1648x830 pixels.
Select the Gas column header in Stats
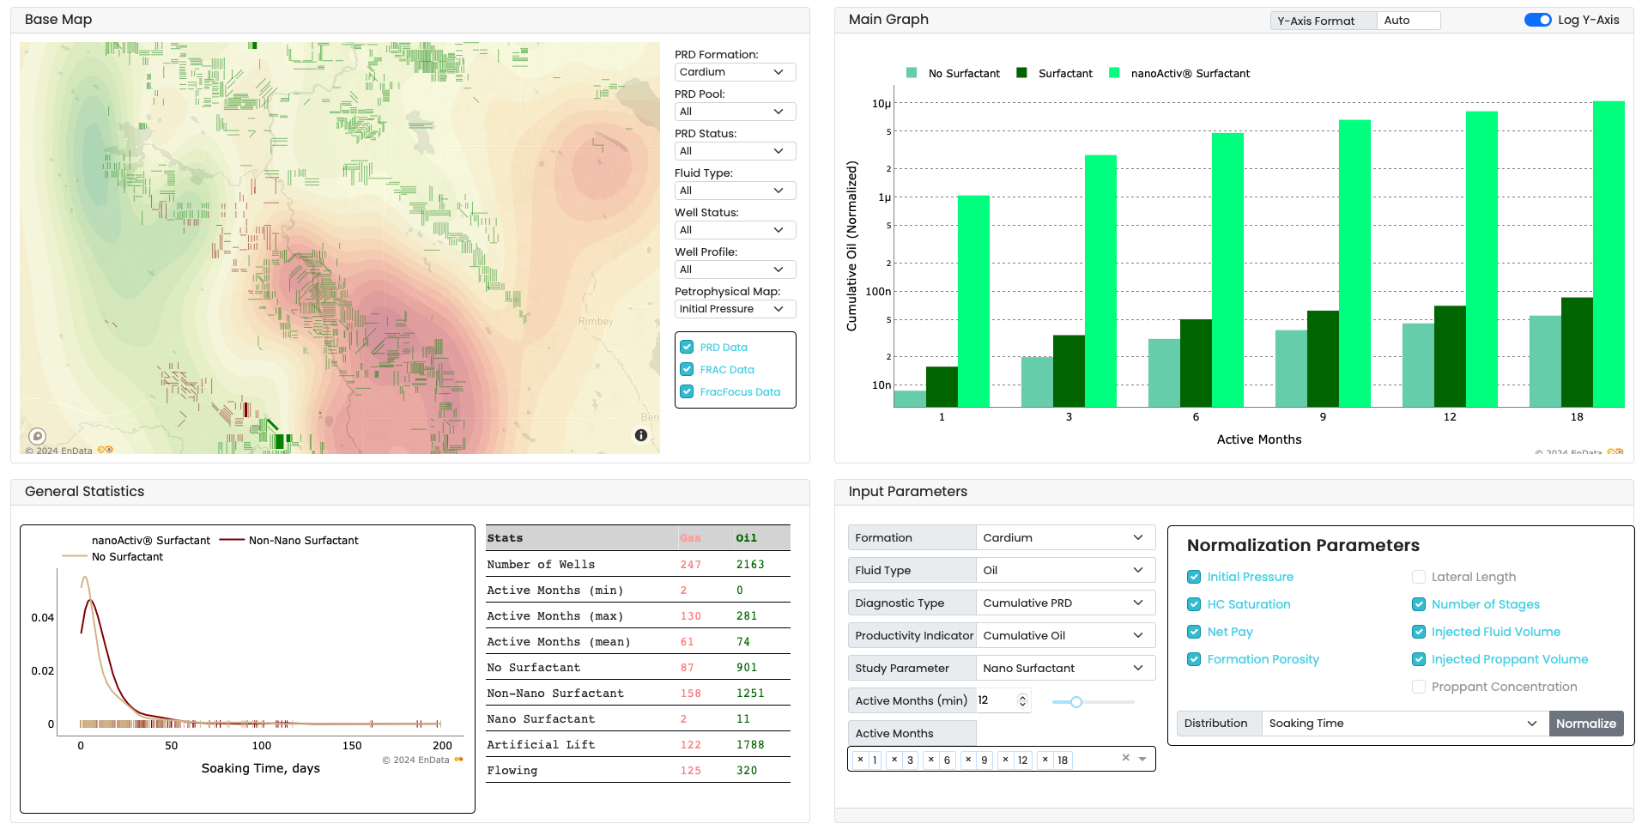tap(690, 538)
